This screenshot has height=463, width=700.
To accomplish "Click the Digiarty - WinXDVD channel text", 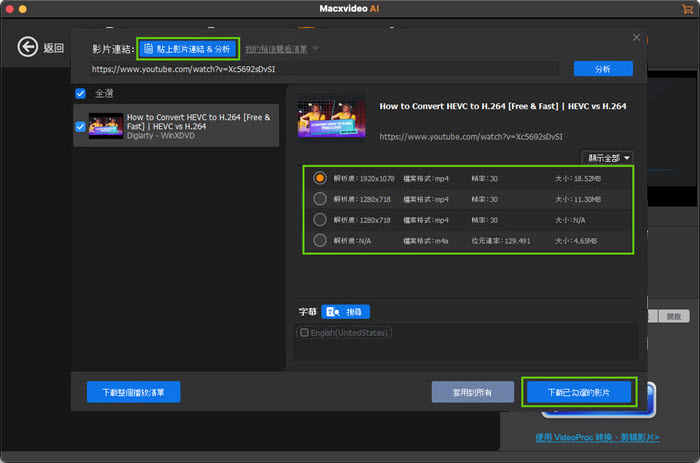I will pyautogui.click(x=161, y=135).
